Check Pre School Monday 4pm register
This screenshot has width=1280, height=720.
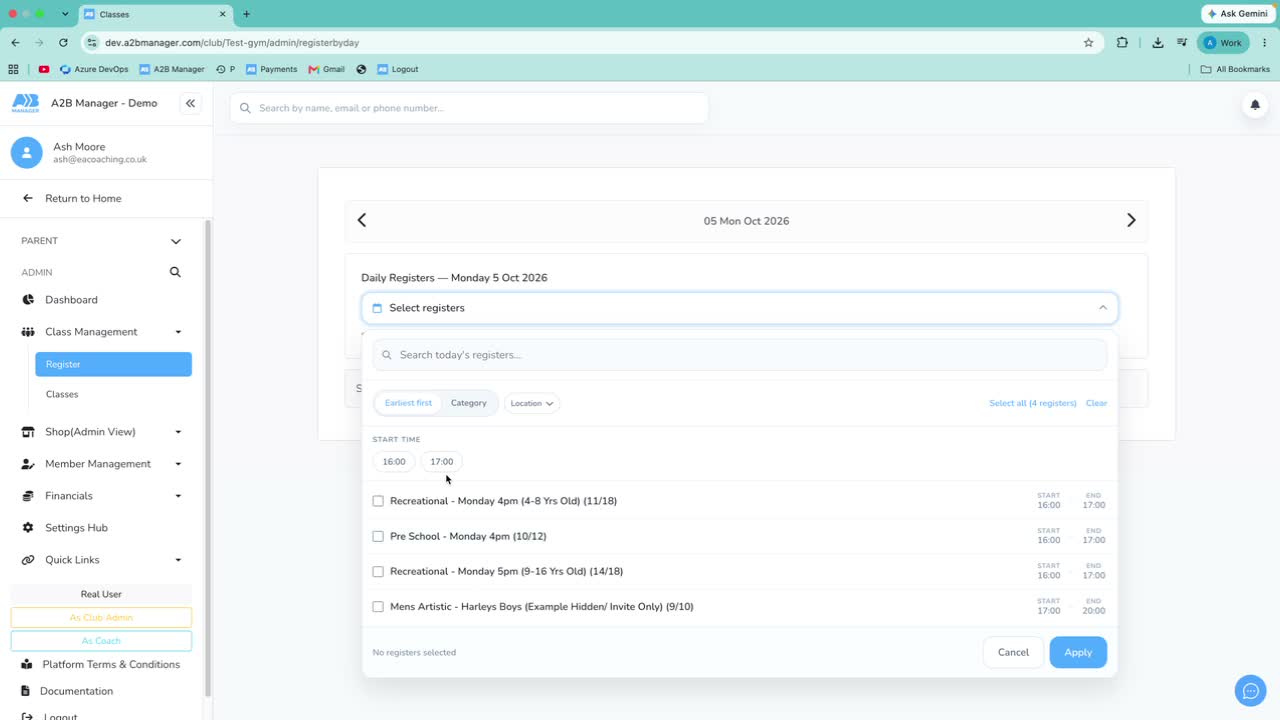(378, 536)
